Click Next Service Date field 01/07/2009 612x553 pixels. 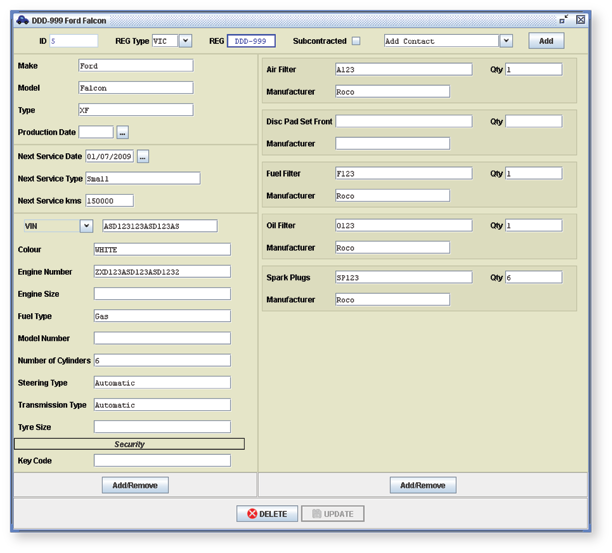click(109, 156)
